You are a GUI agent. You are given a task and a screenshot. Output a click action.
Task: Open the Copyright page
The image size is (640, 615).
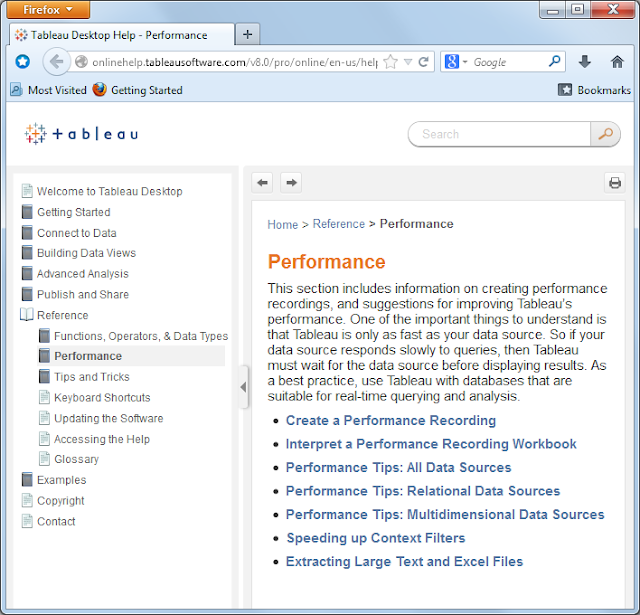(60, 501)
